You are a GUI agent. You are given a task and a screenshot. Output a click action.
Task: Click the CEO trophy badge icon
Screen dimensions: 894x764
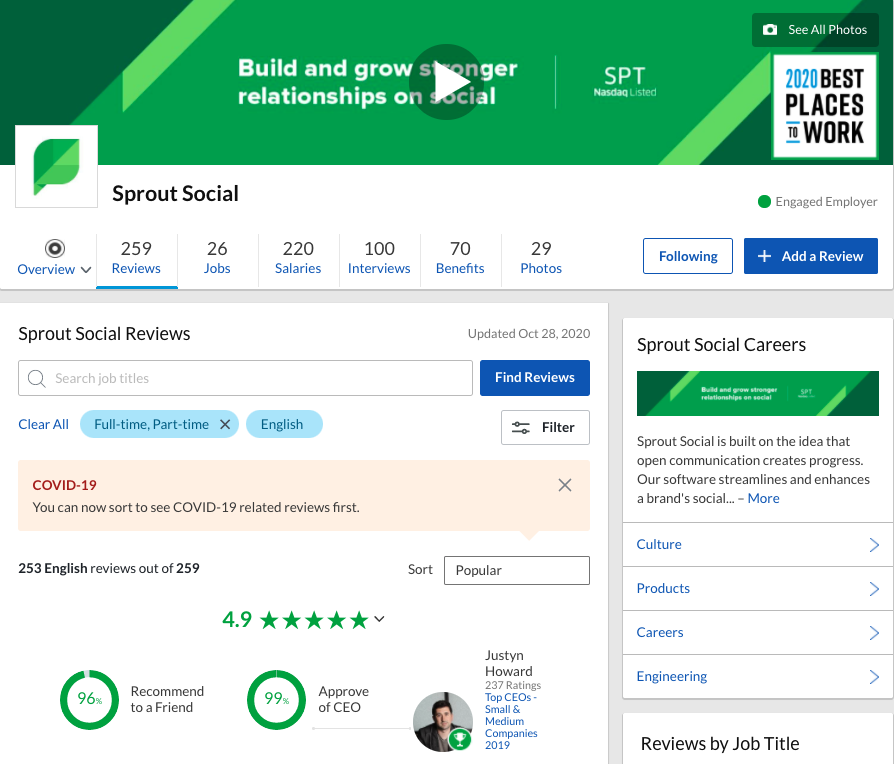(460, 739)
